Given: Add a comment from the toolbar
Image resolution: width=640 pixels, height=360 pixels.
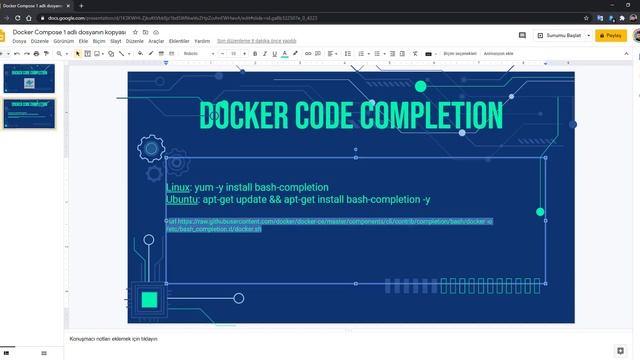Looking at the screenshot, I should click(318, 53).
